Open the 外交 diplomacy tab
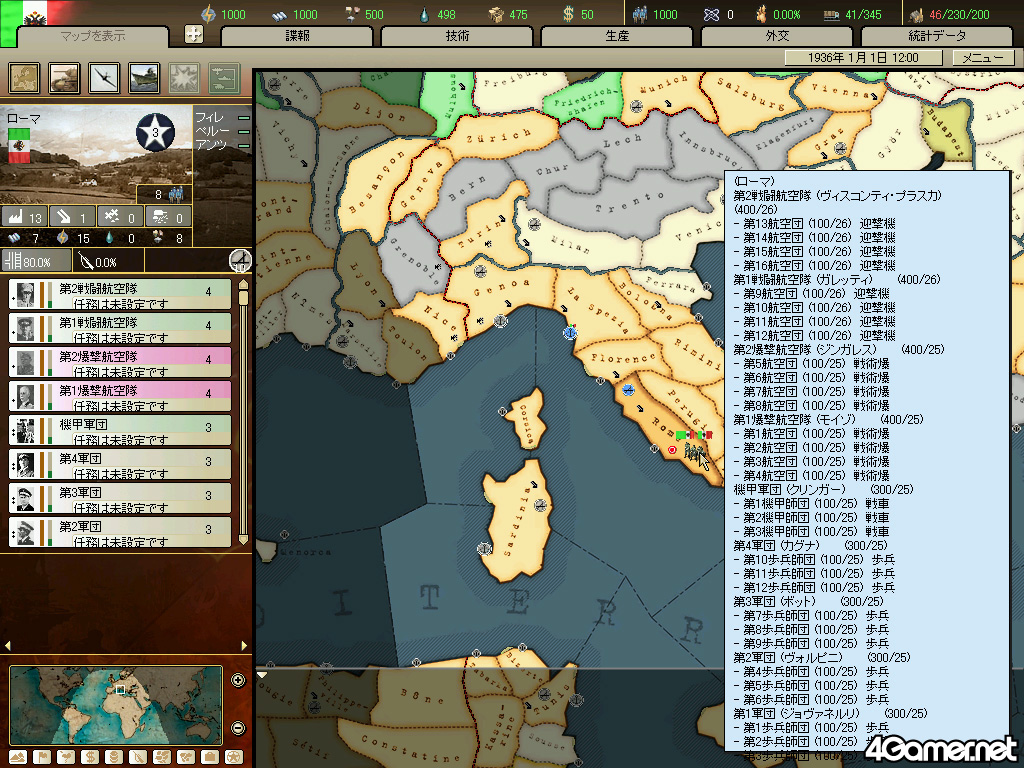The width and height of the screenshot is (1024, 768). click(777, 36)
